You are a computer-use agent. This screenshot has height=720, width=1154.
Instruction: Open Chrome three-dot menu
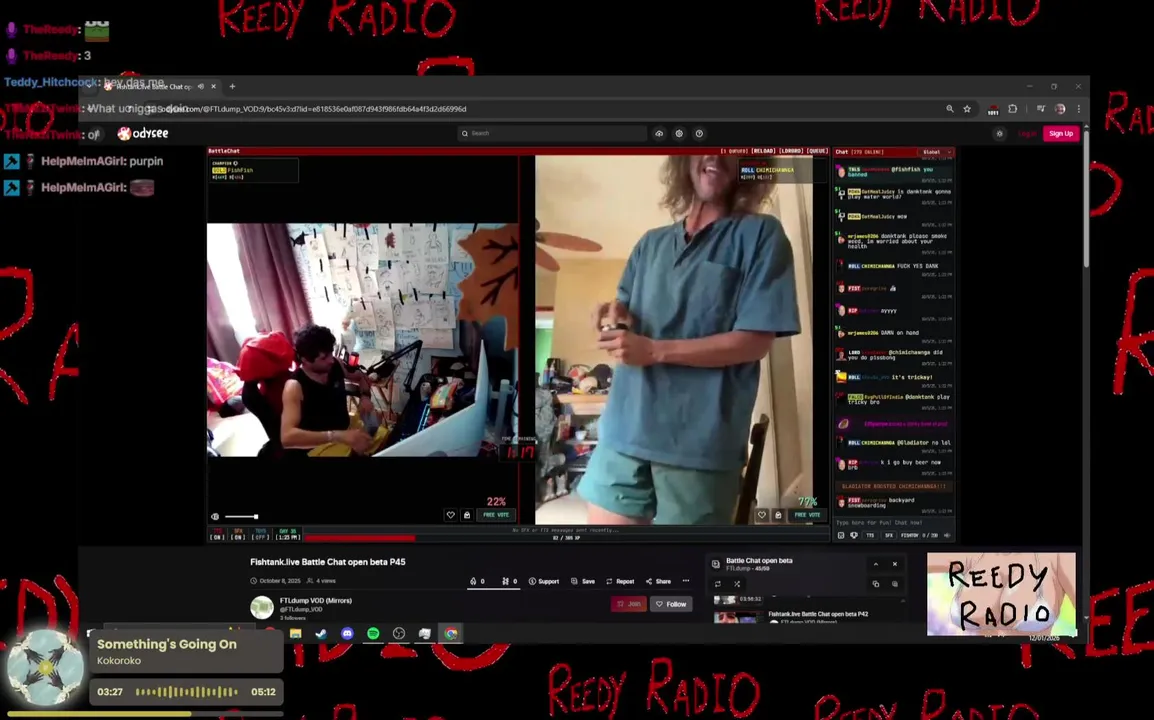pos(1079,109)
